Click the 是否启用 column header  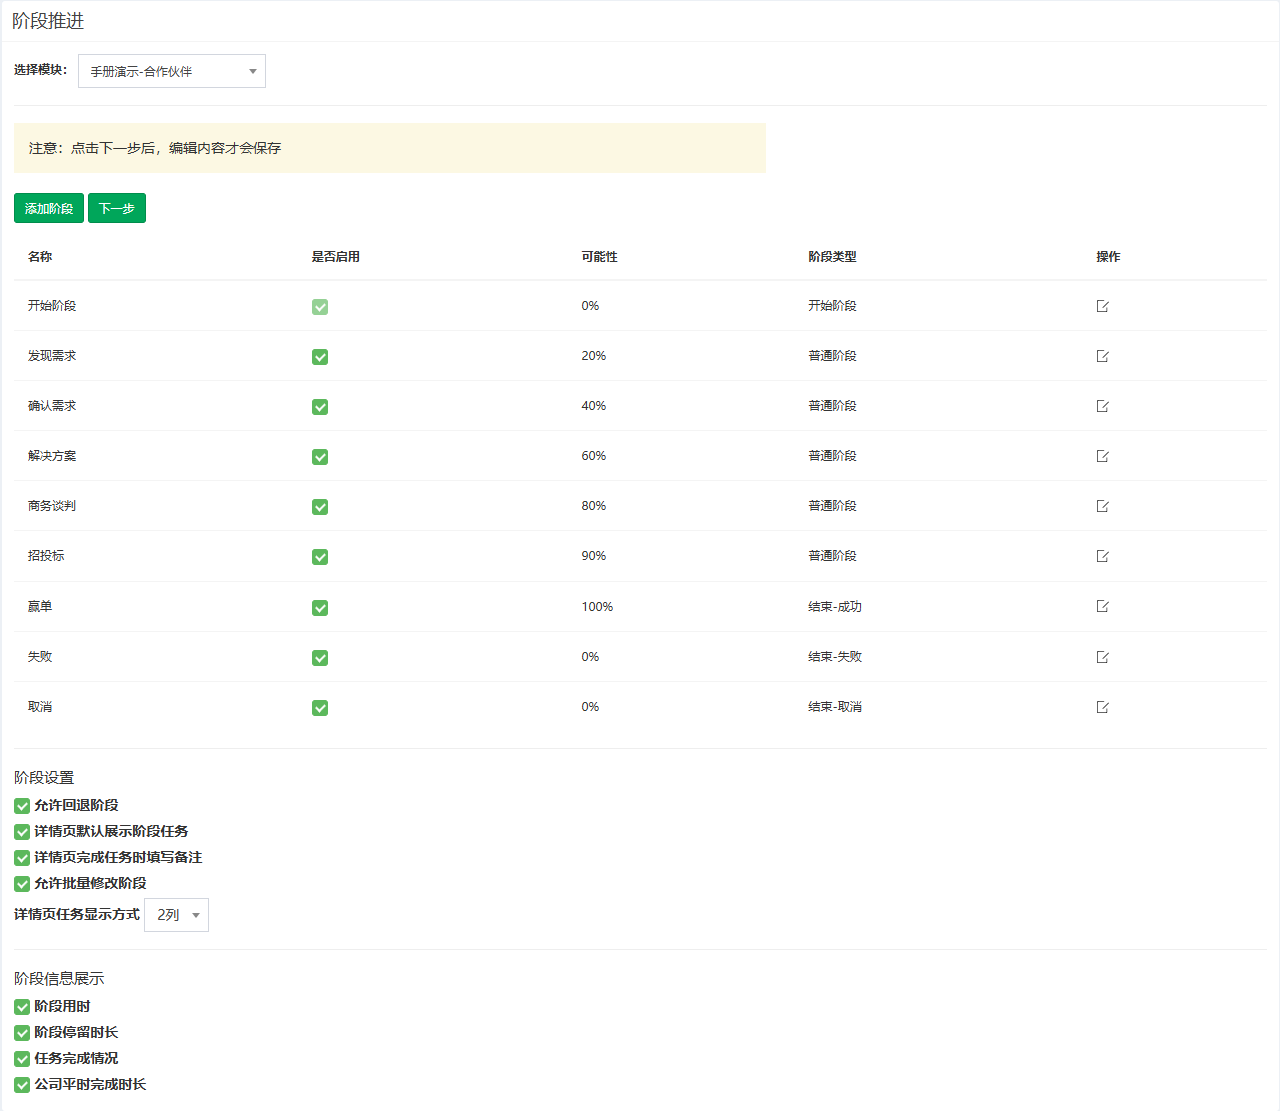tap(336, 257)
